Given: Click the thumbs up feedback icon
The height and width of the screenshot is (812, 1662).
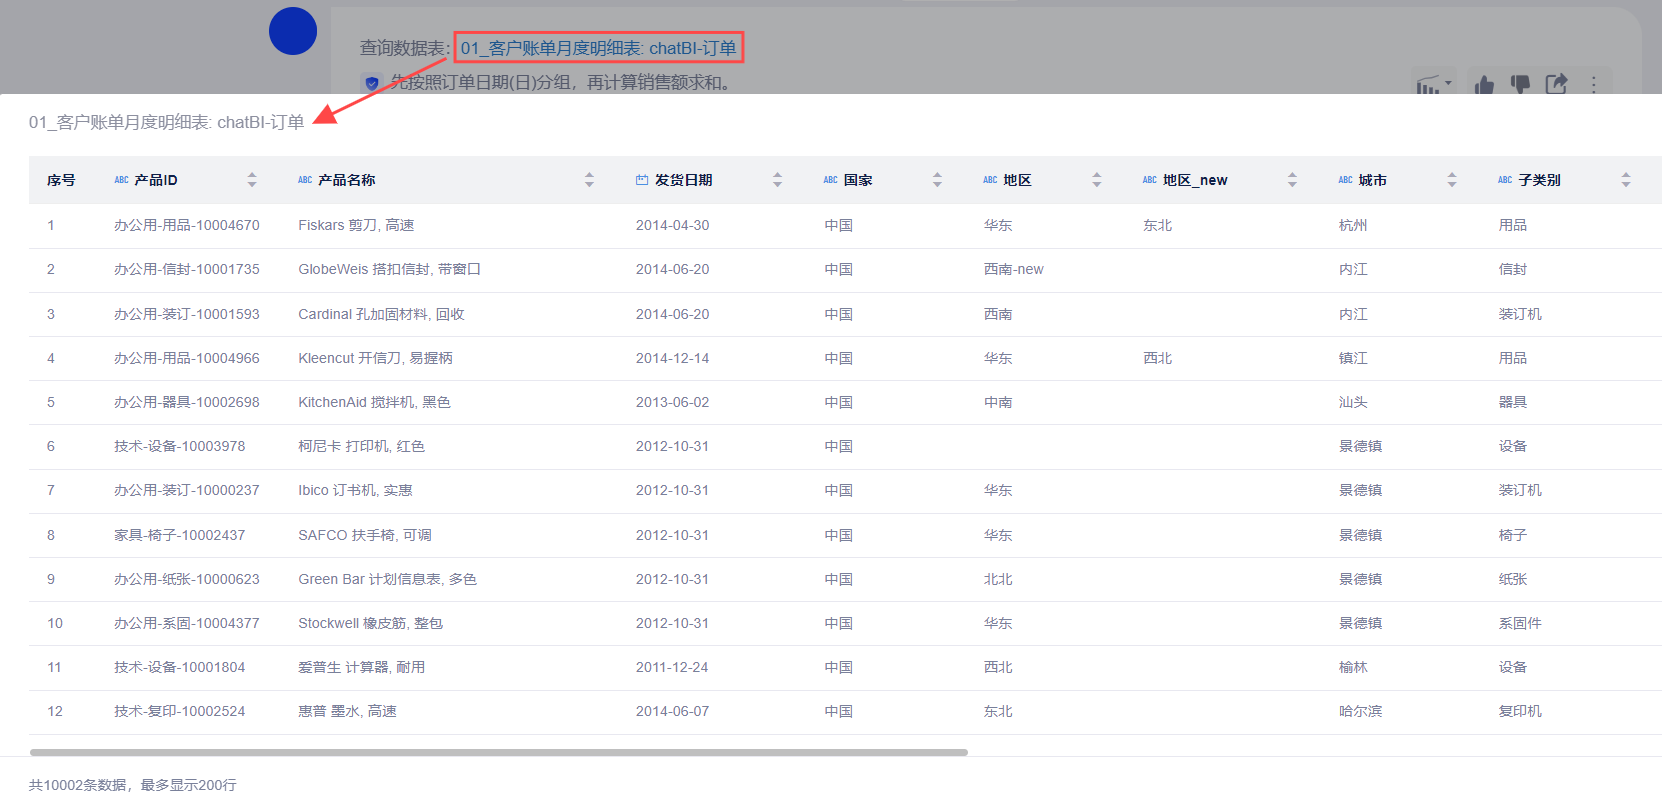Looking at the screenshot, I should 1484,85.
